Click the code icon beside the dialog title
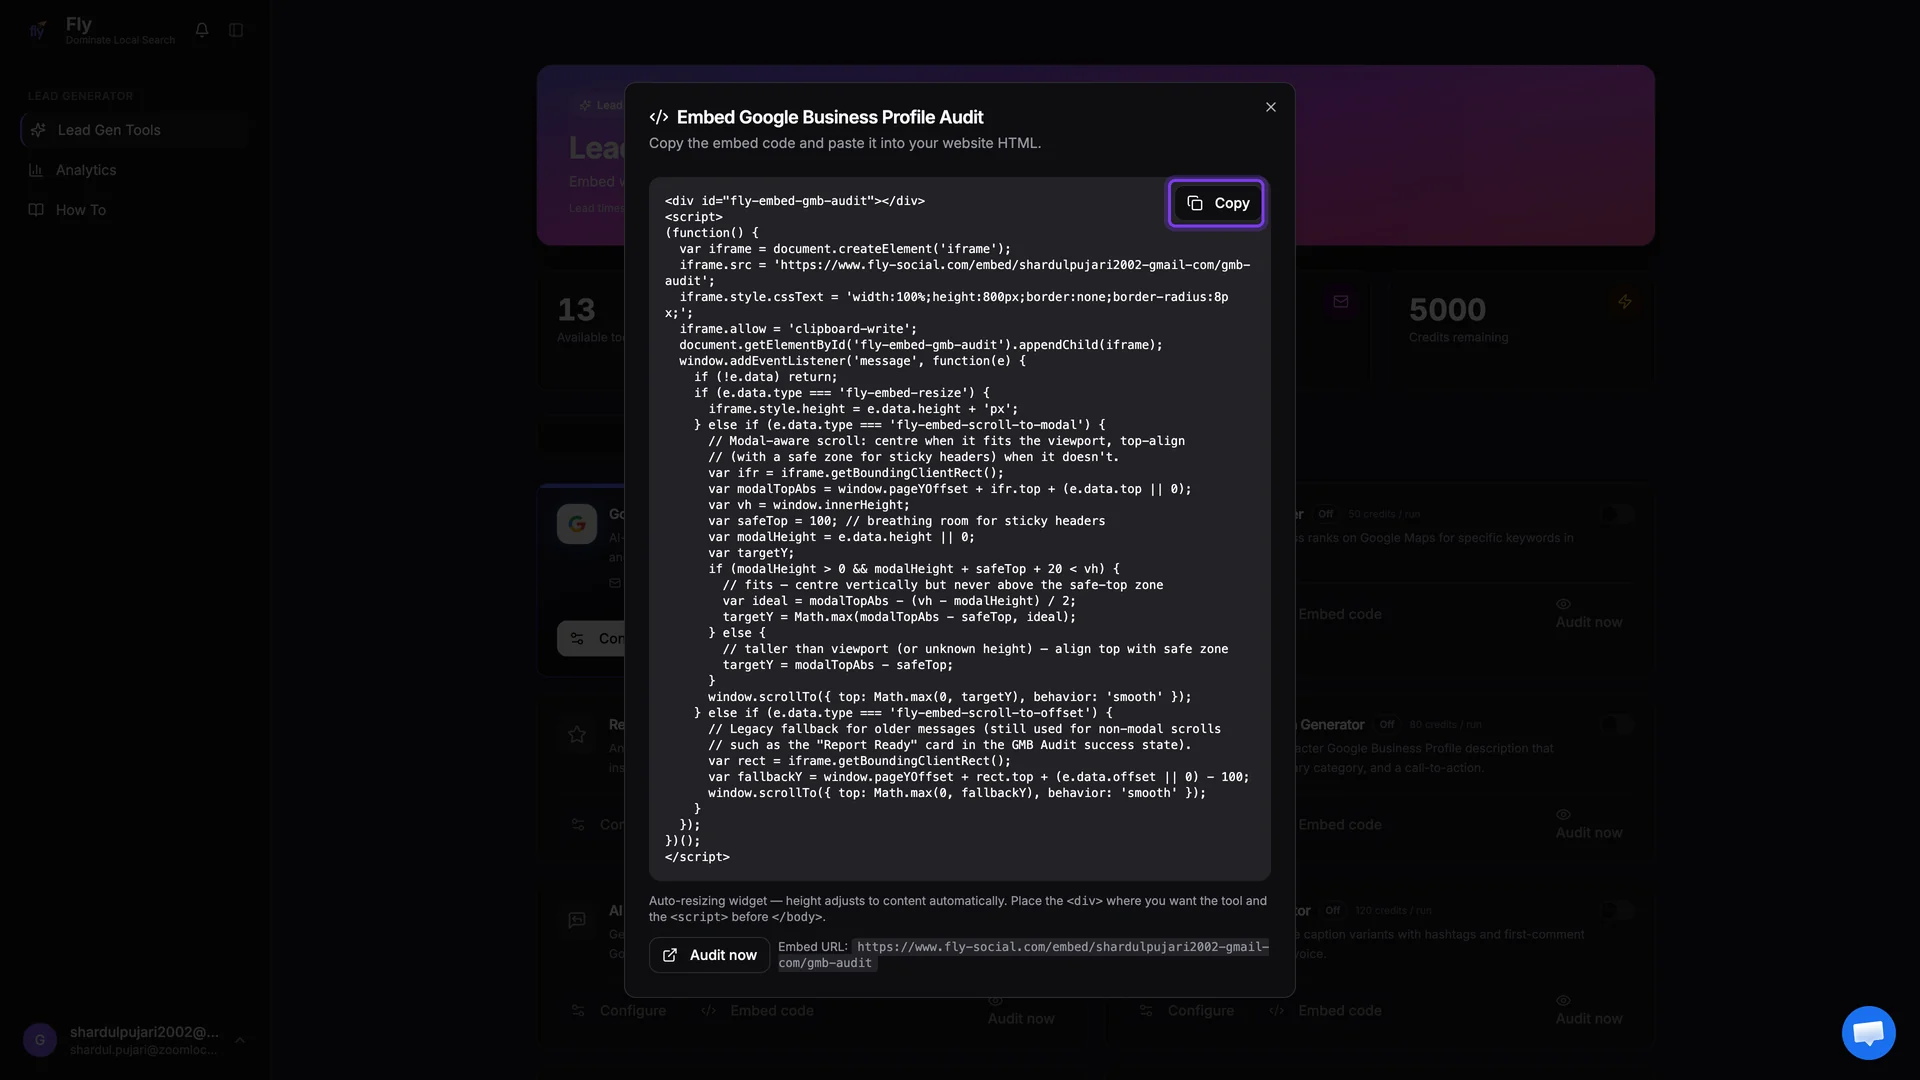 (x=659, y=117)
